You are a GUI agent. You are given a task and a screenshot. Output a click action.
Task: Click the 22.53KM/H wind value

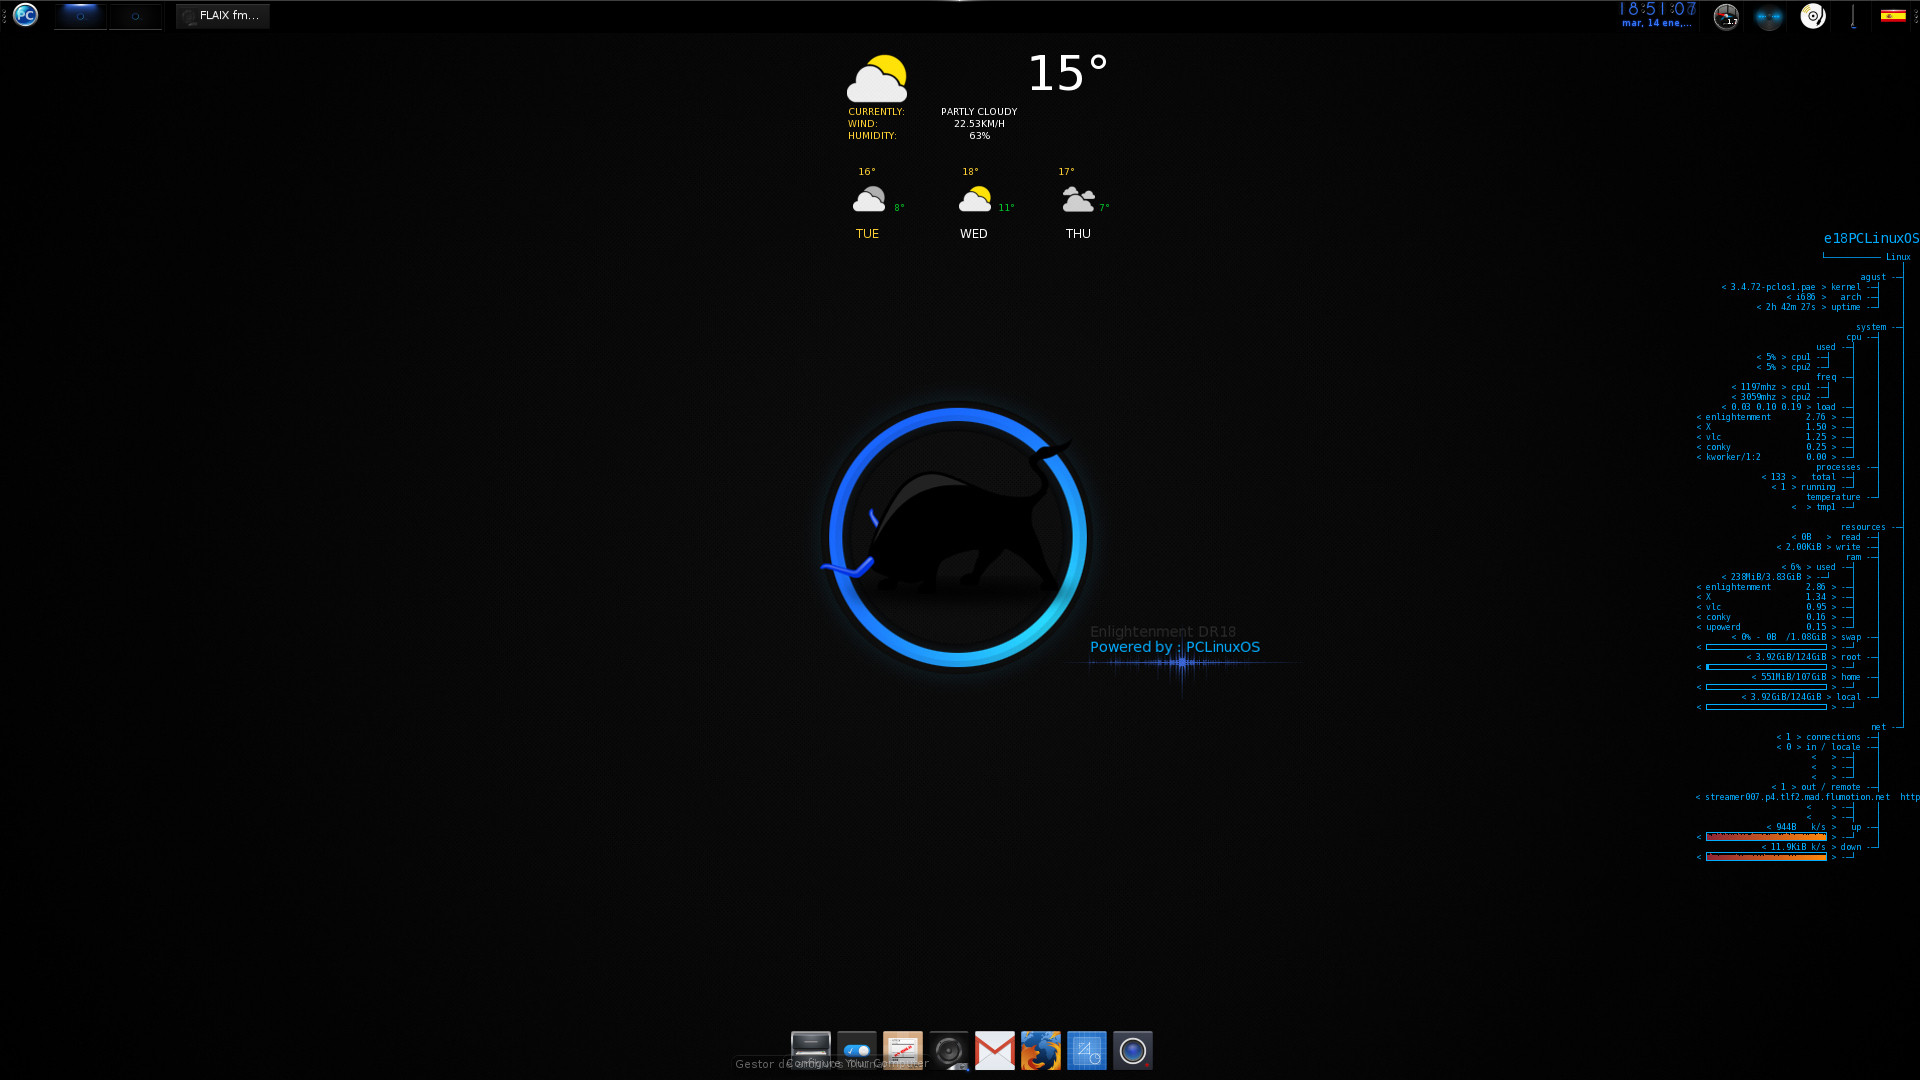coord(979,124)
